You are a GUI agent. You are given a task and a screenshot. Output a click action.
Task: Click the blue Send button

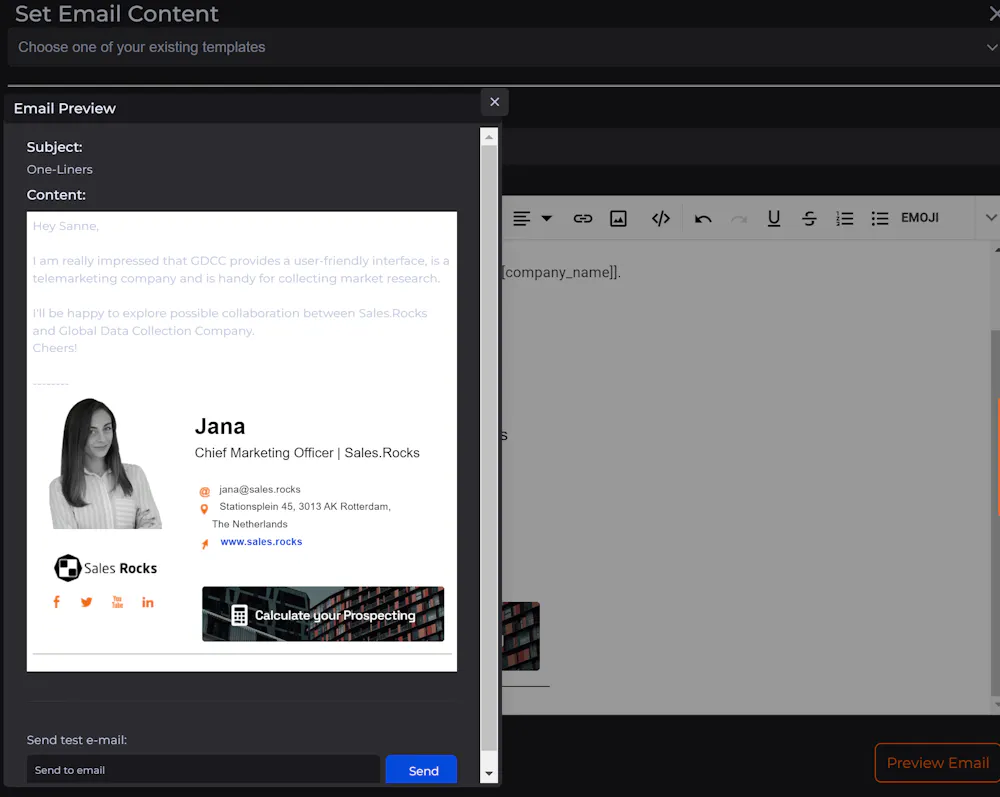point(422,770)
